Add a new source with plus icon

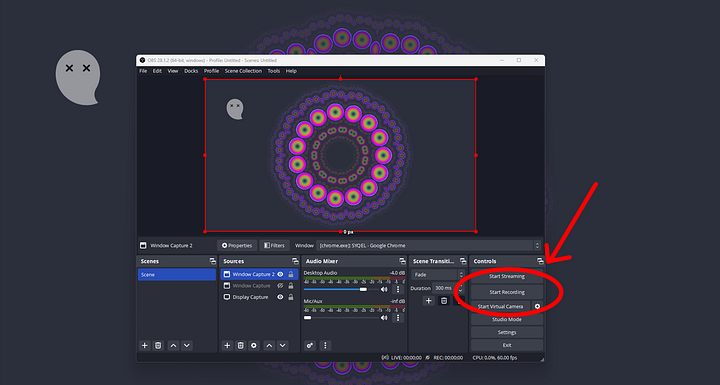coord(227,345)
